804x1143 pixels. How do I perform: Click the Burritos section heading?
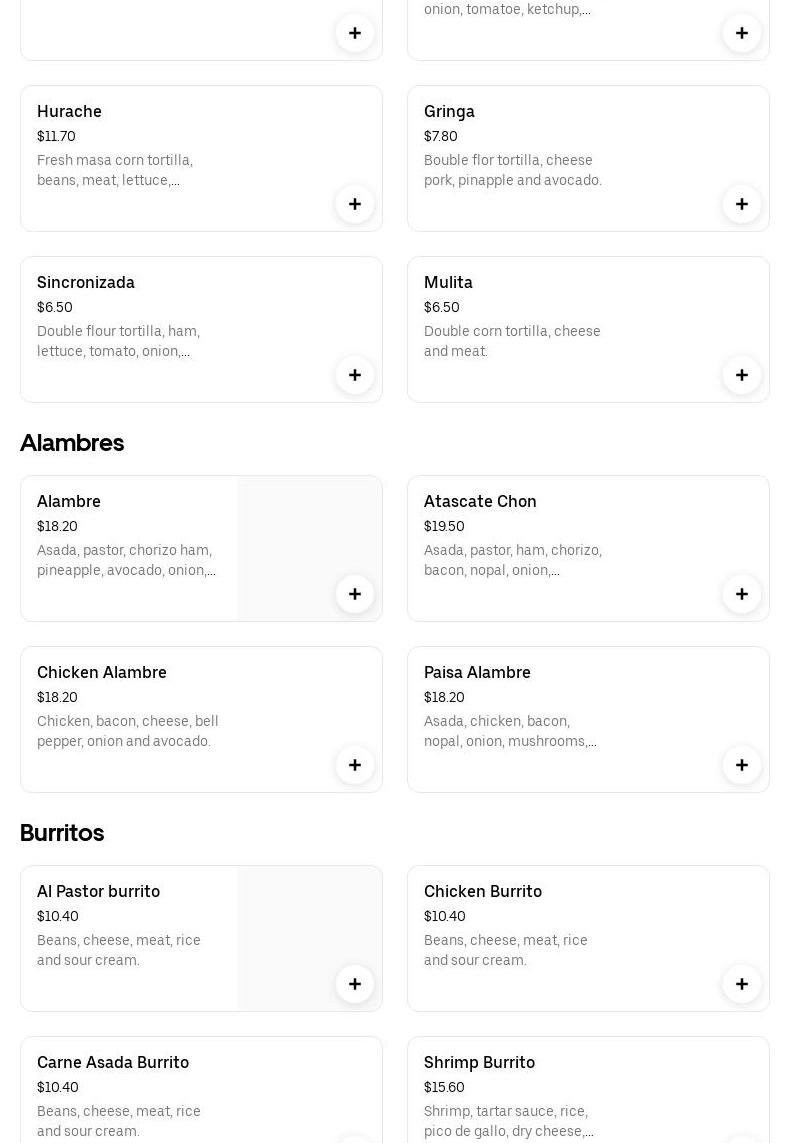(62, 833)
